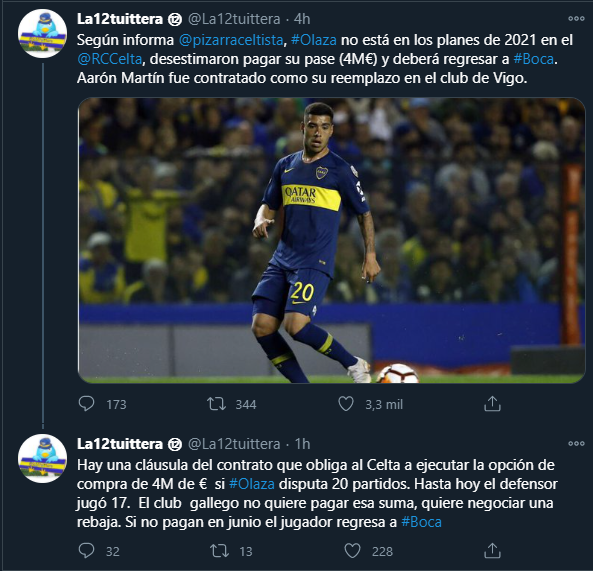Open La12tuittera profile avatar on second tweet
593x571 pixels.
[42, 459]
